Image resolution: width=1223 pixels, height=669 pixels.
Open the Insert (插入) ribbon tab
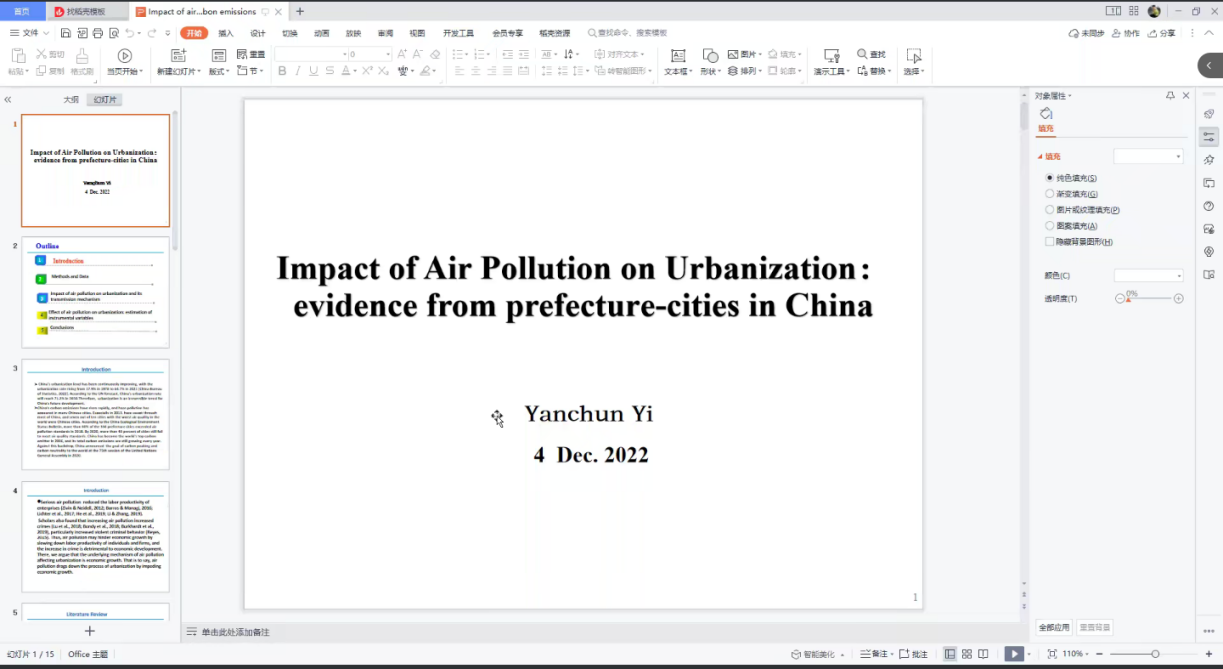[x=226, y=33]
